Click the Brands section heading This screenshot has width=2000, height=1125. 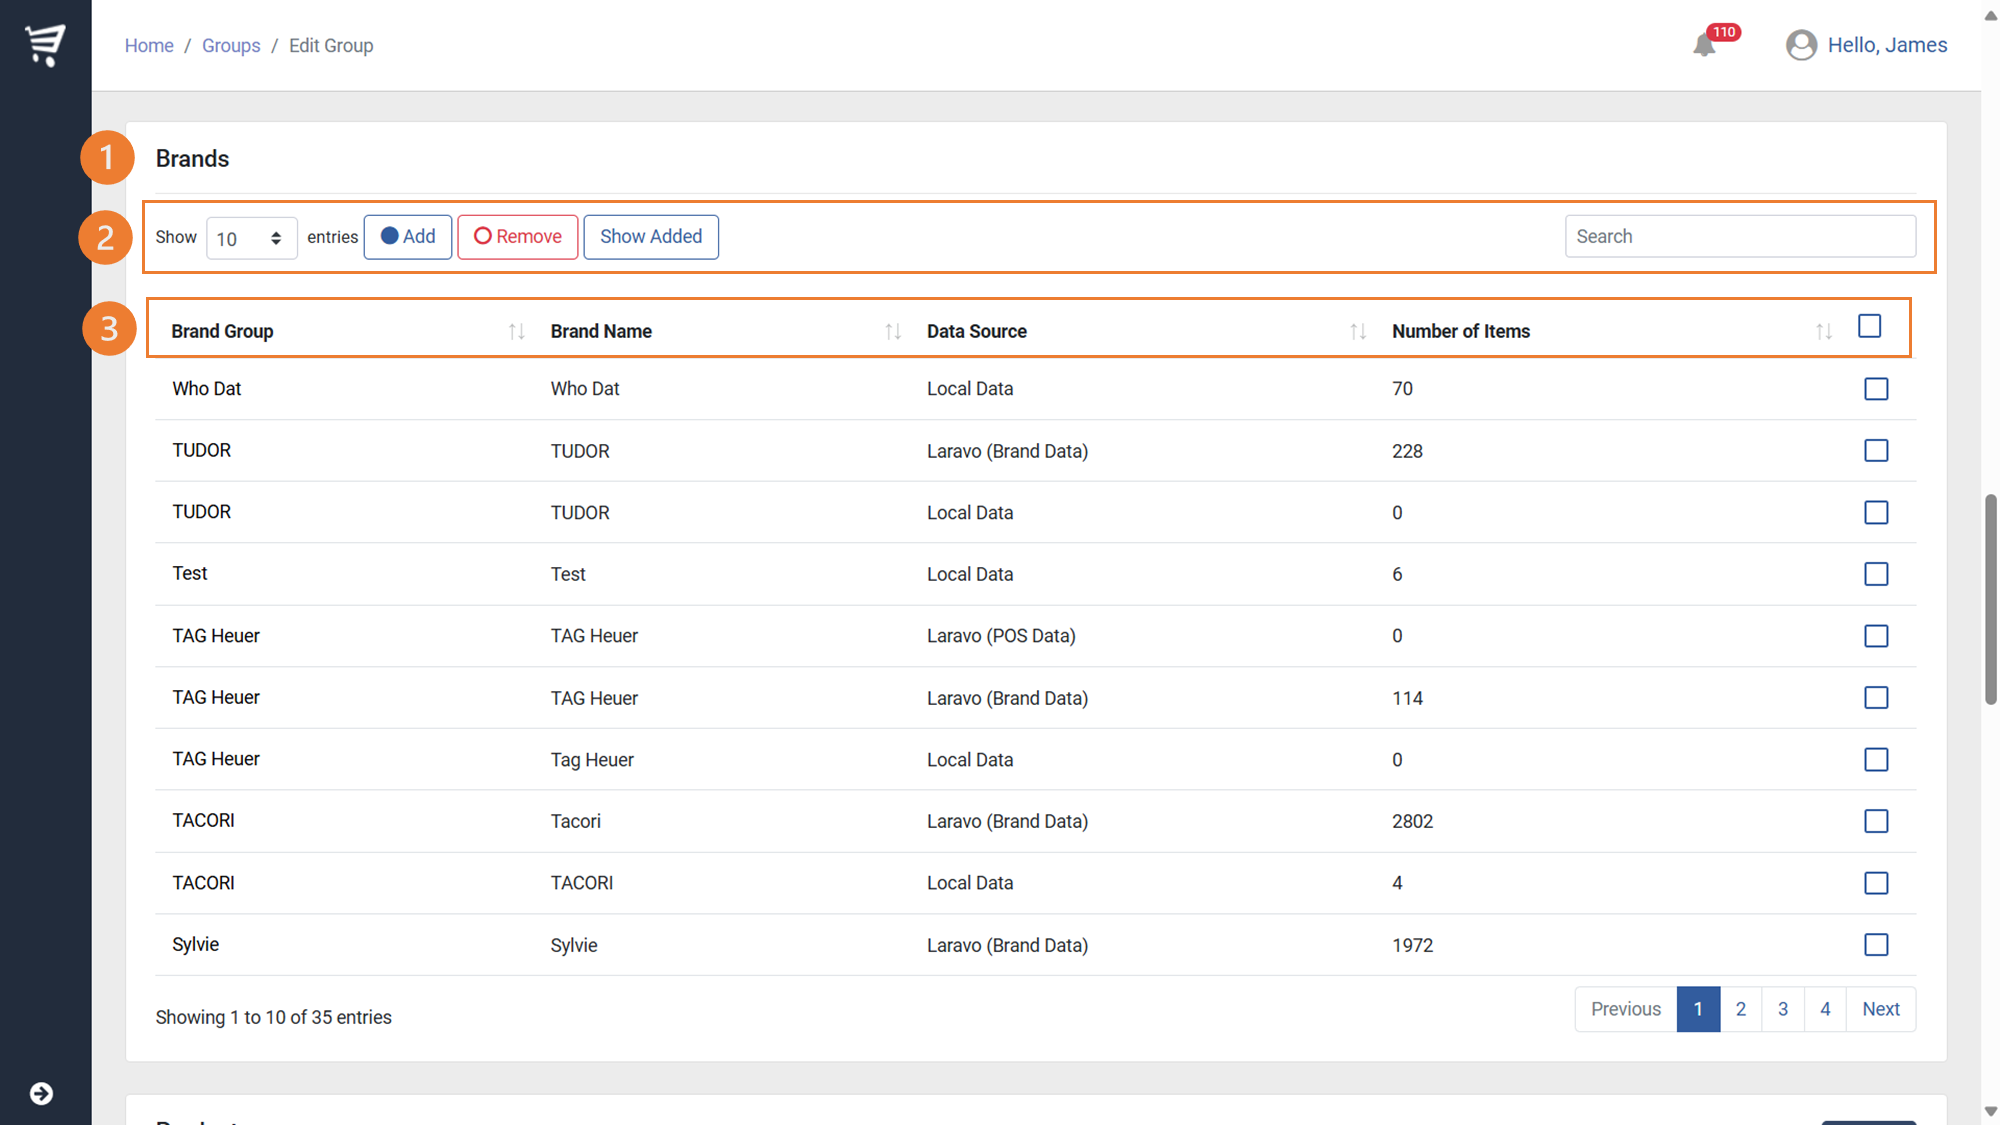pyautogui.click(x=192, y=159)
